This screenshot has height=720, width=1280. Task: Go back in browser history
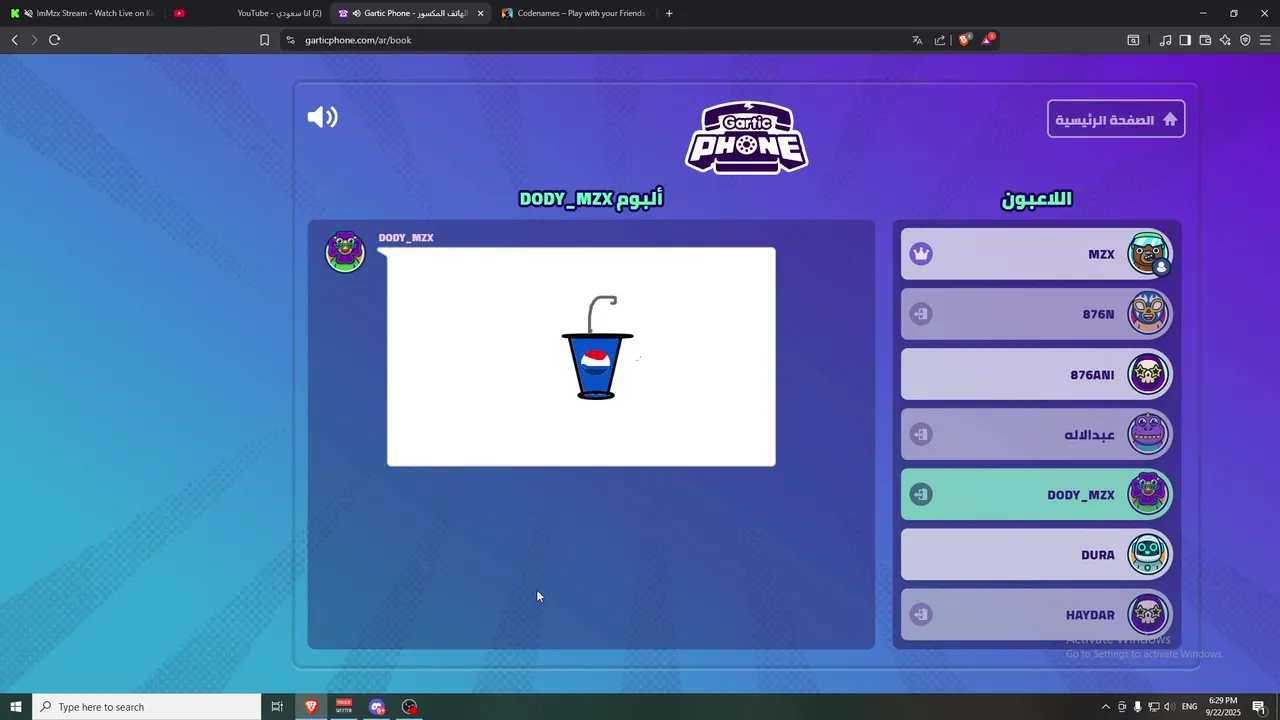point(14,40)
